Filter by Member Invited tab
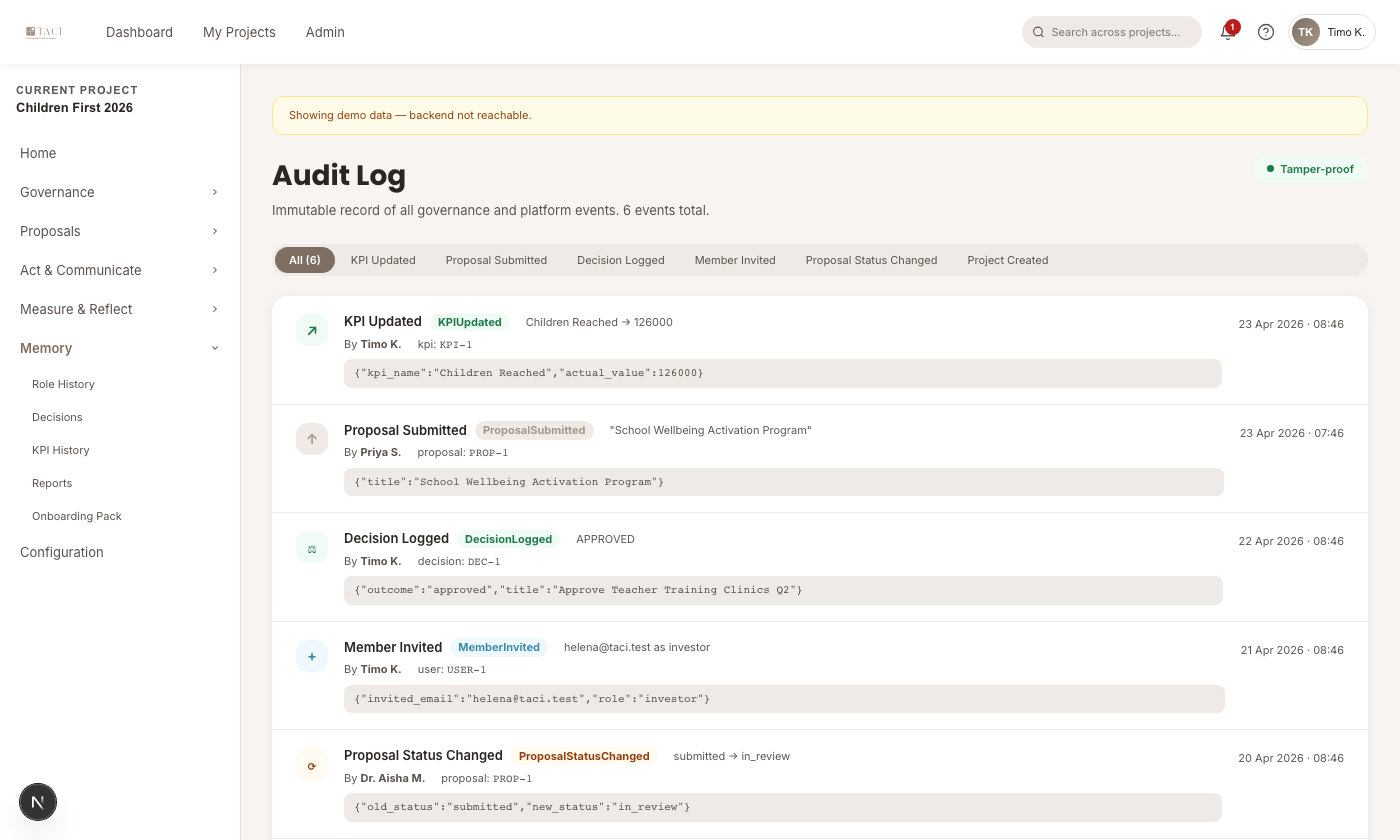Viewport: 1400px width, 840px height. click(x=735, y=260)
